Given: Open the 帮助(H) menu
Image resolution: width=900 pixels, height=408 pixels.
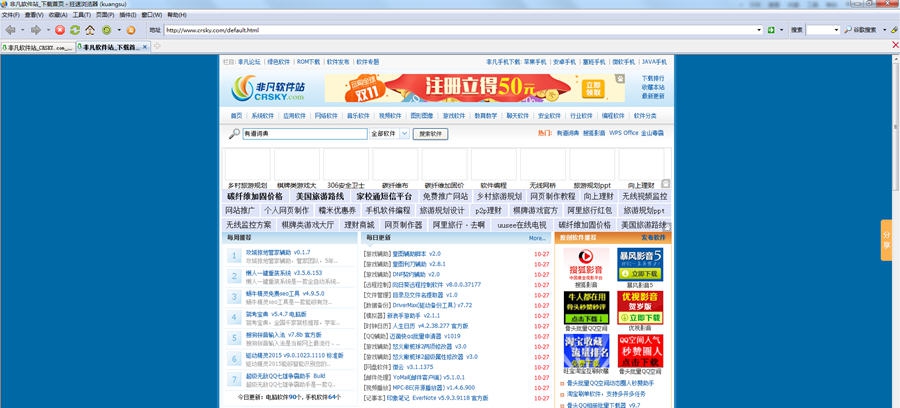Looking at the screenshot, I should tap(177, 14).
